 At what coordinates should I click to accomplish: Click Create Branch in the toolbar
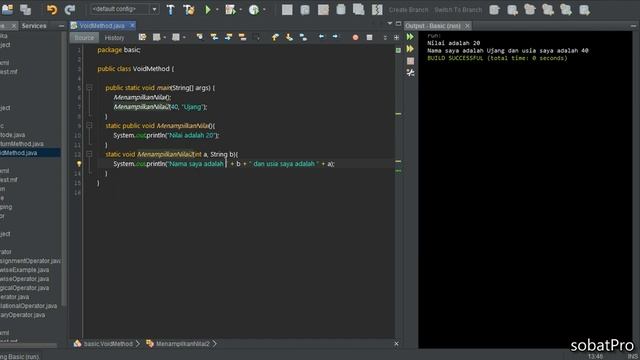point(408,10)
